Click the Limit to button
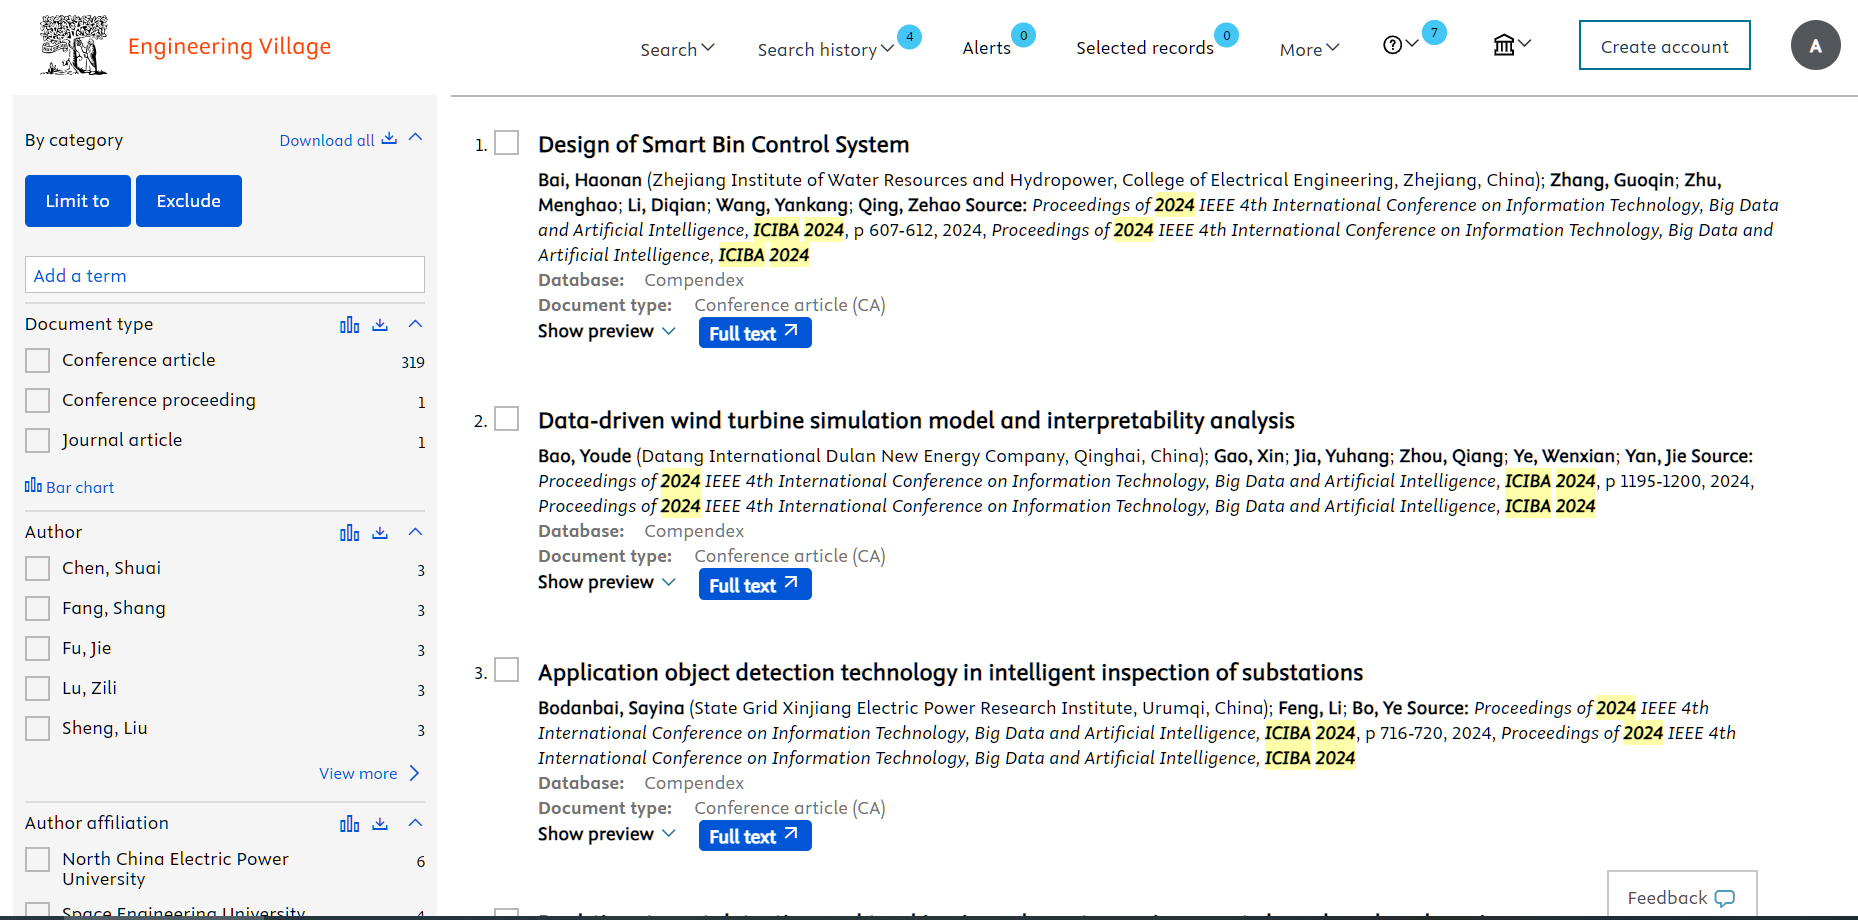The width and height of the screenshot is (1858, 920). [78, 201]
